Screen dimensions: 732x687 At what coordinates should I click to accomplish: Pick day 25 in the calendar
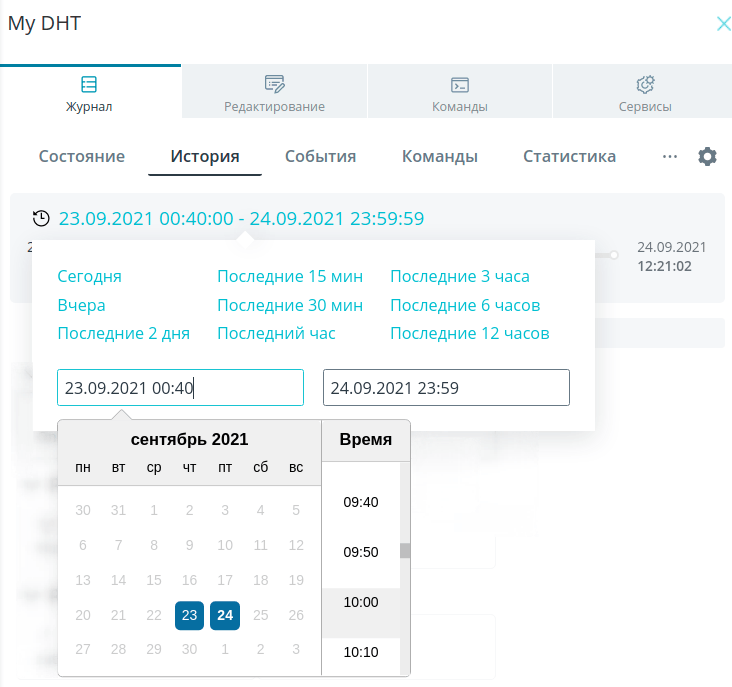(260, 615)
